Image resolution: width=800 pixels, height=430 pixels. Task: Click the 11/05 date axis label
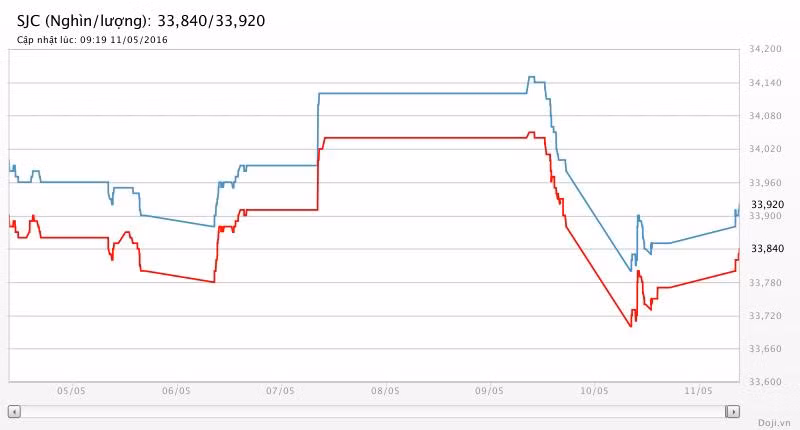click(698, 391)
